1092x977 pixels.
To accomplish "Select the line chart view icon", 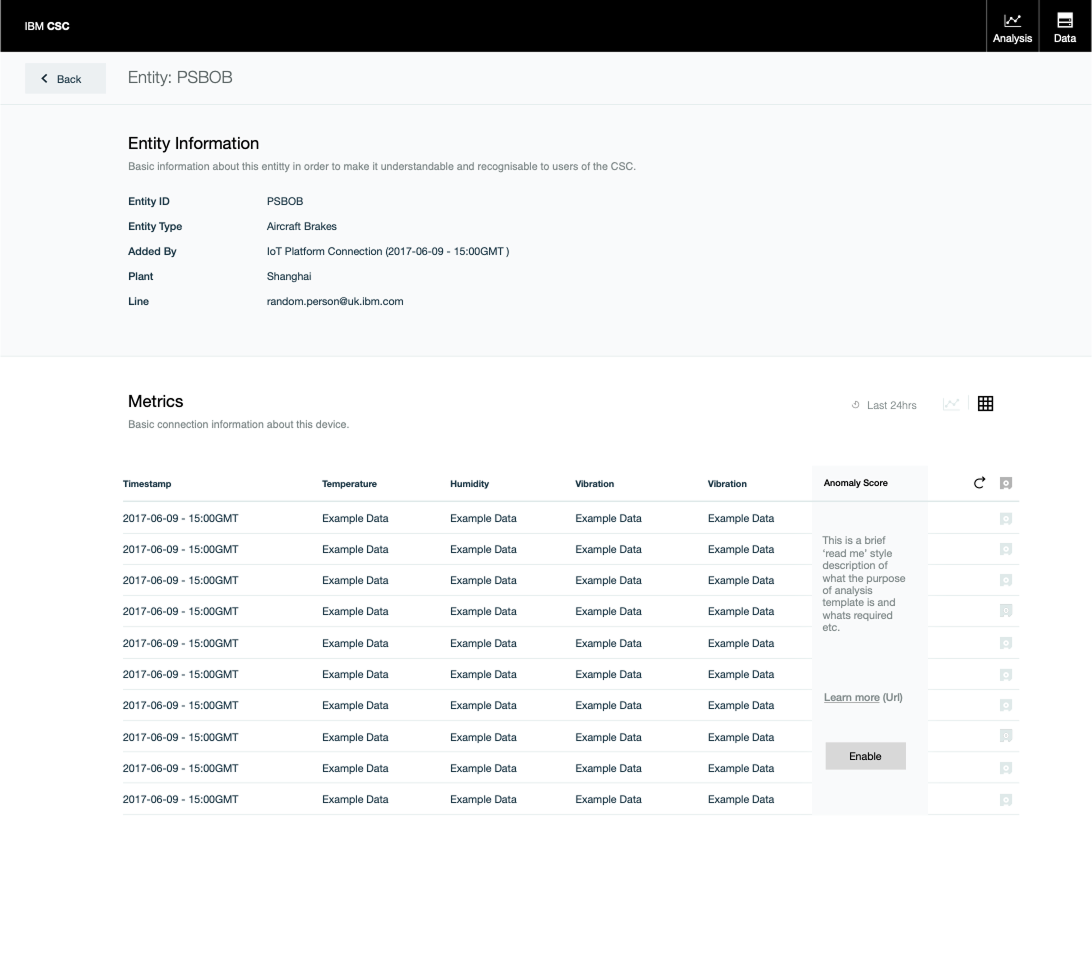I will 949,403.
